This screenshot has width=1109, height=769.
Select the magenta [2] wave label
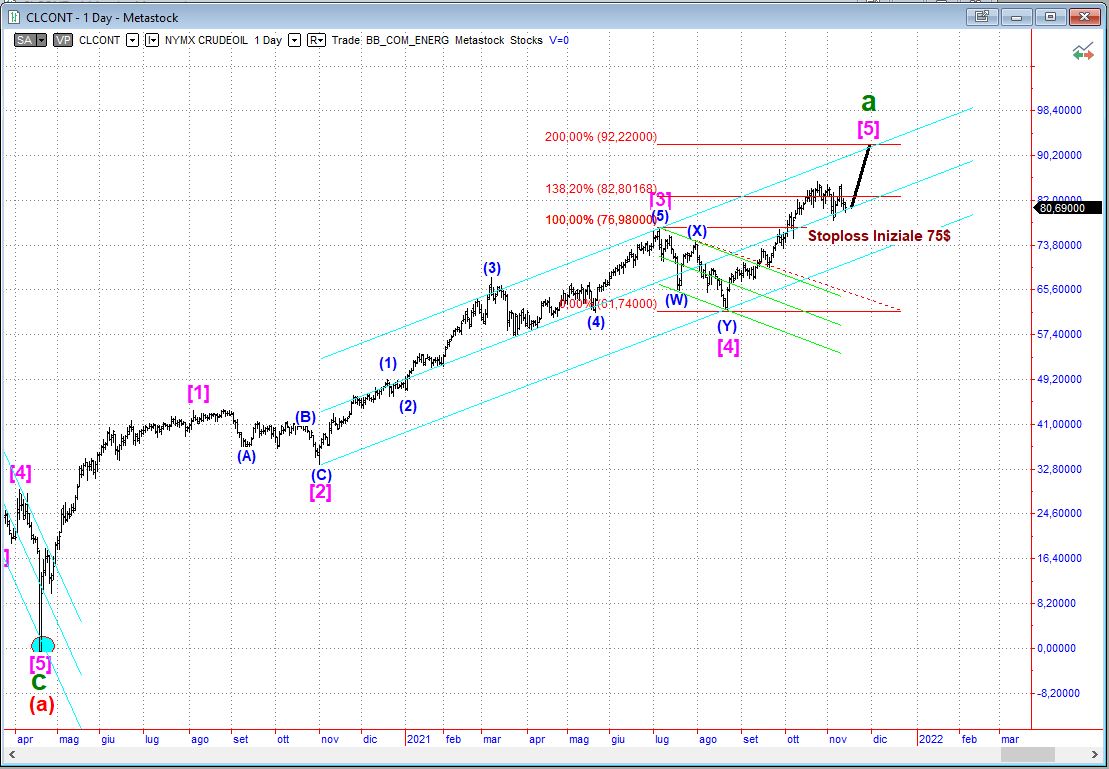click(x=320, y=492)
